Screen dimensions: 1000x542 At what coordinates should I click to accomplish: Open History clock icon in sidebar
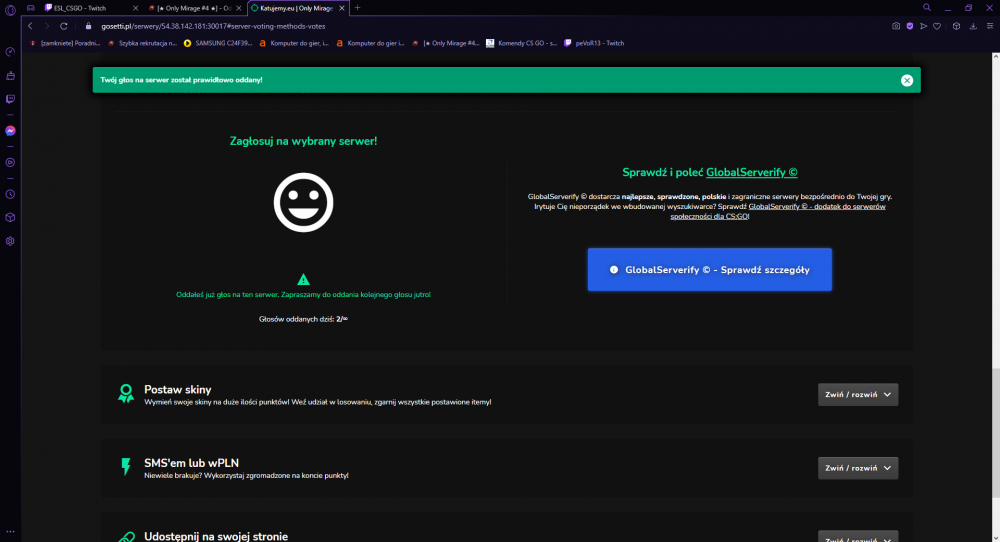(10, 194)
